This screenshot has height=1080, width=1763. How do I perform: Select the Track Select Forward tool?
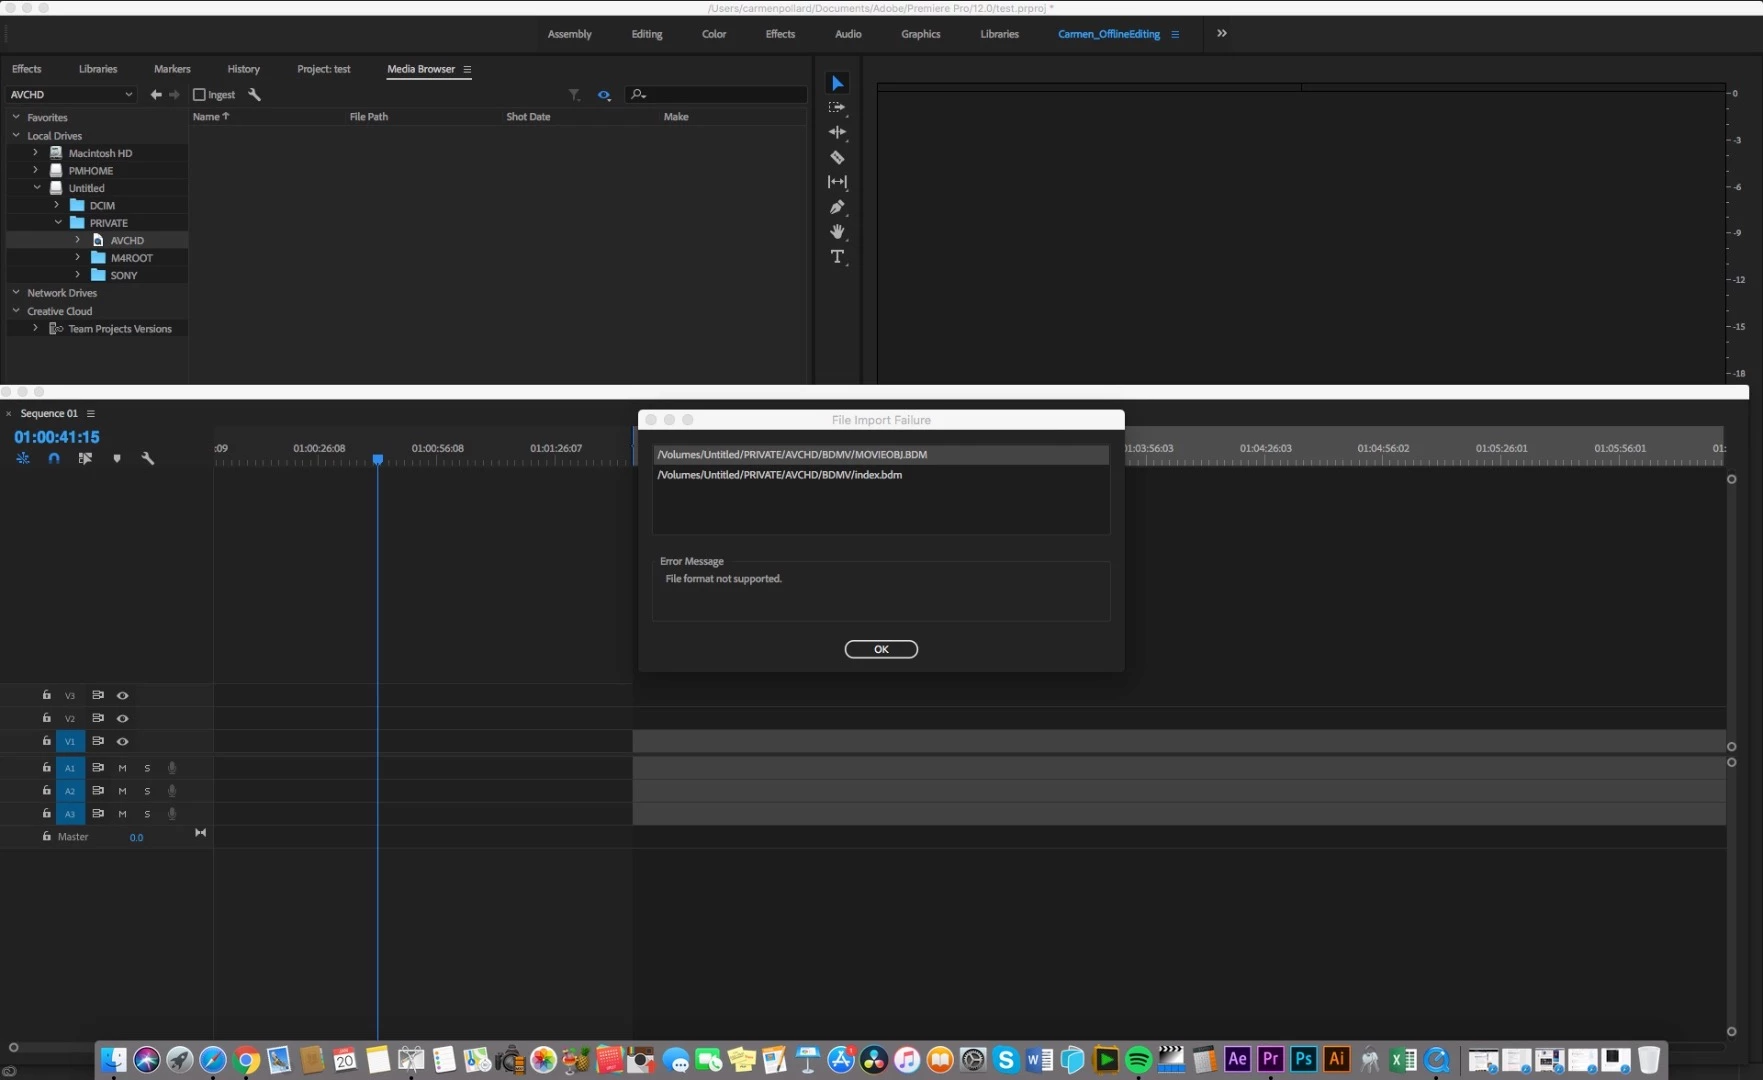pyautogui.click(x=837, y=107)
